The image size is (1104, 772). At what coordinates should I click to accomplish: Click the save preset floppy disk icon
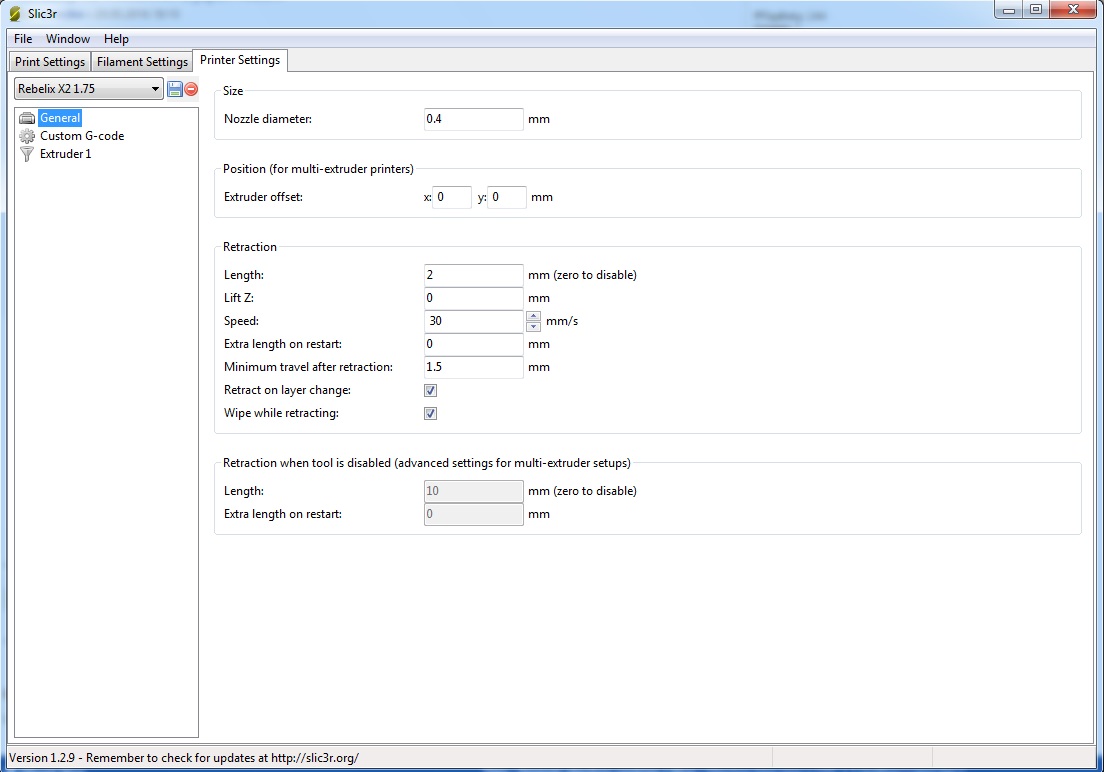coord(175,89)
